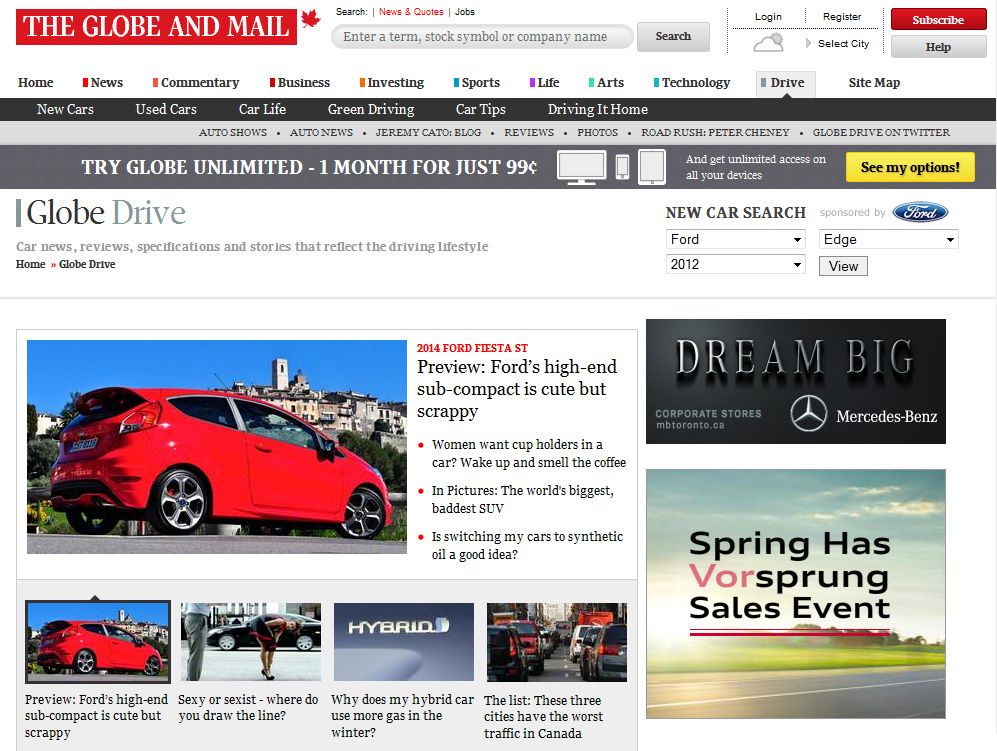Open Road Rush: Peter Cheney link

tap(715, 132)
